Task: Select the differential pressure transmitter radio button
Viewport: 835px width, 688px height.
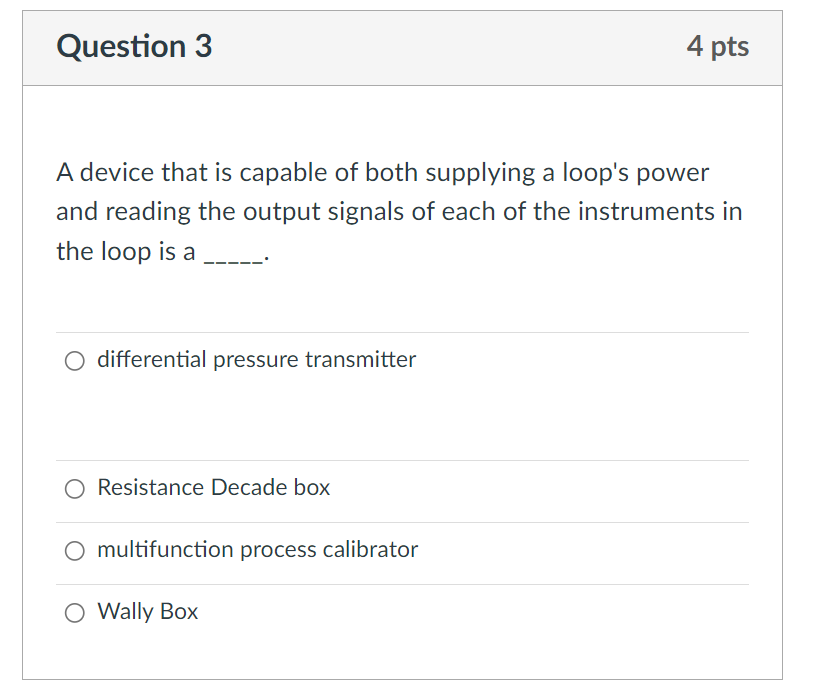Action: tap(74, 360)
